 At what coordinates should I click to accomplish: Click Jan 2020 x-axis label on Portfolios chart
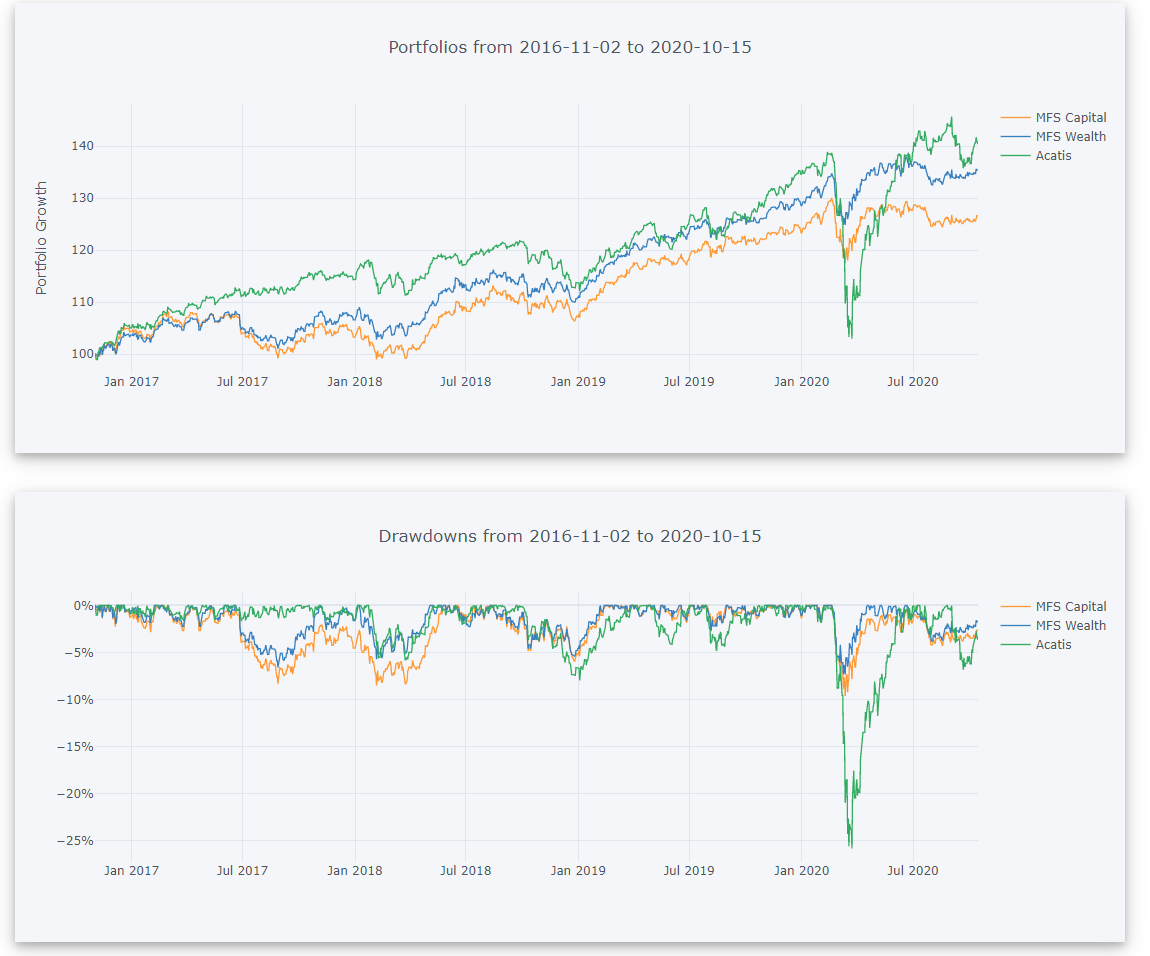[801, 381]
